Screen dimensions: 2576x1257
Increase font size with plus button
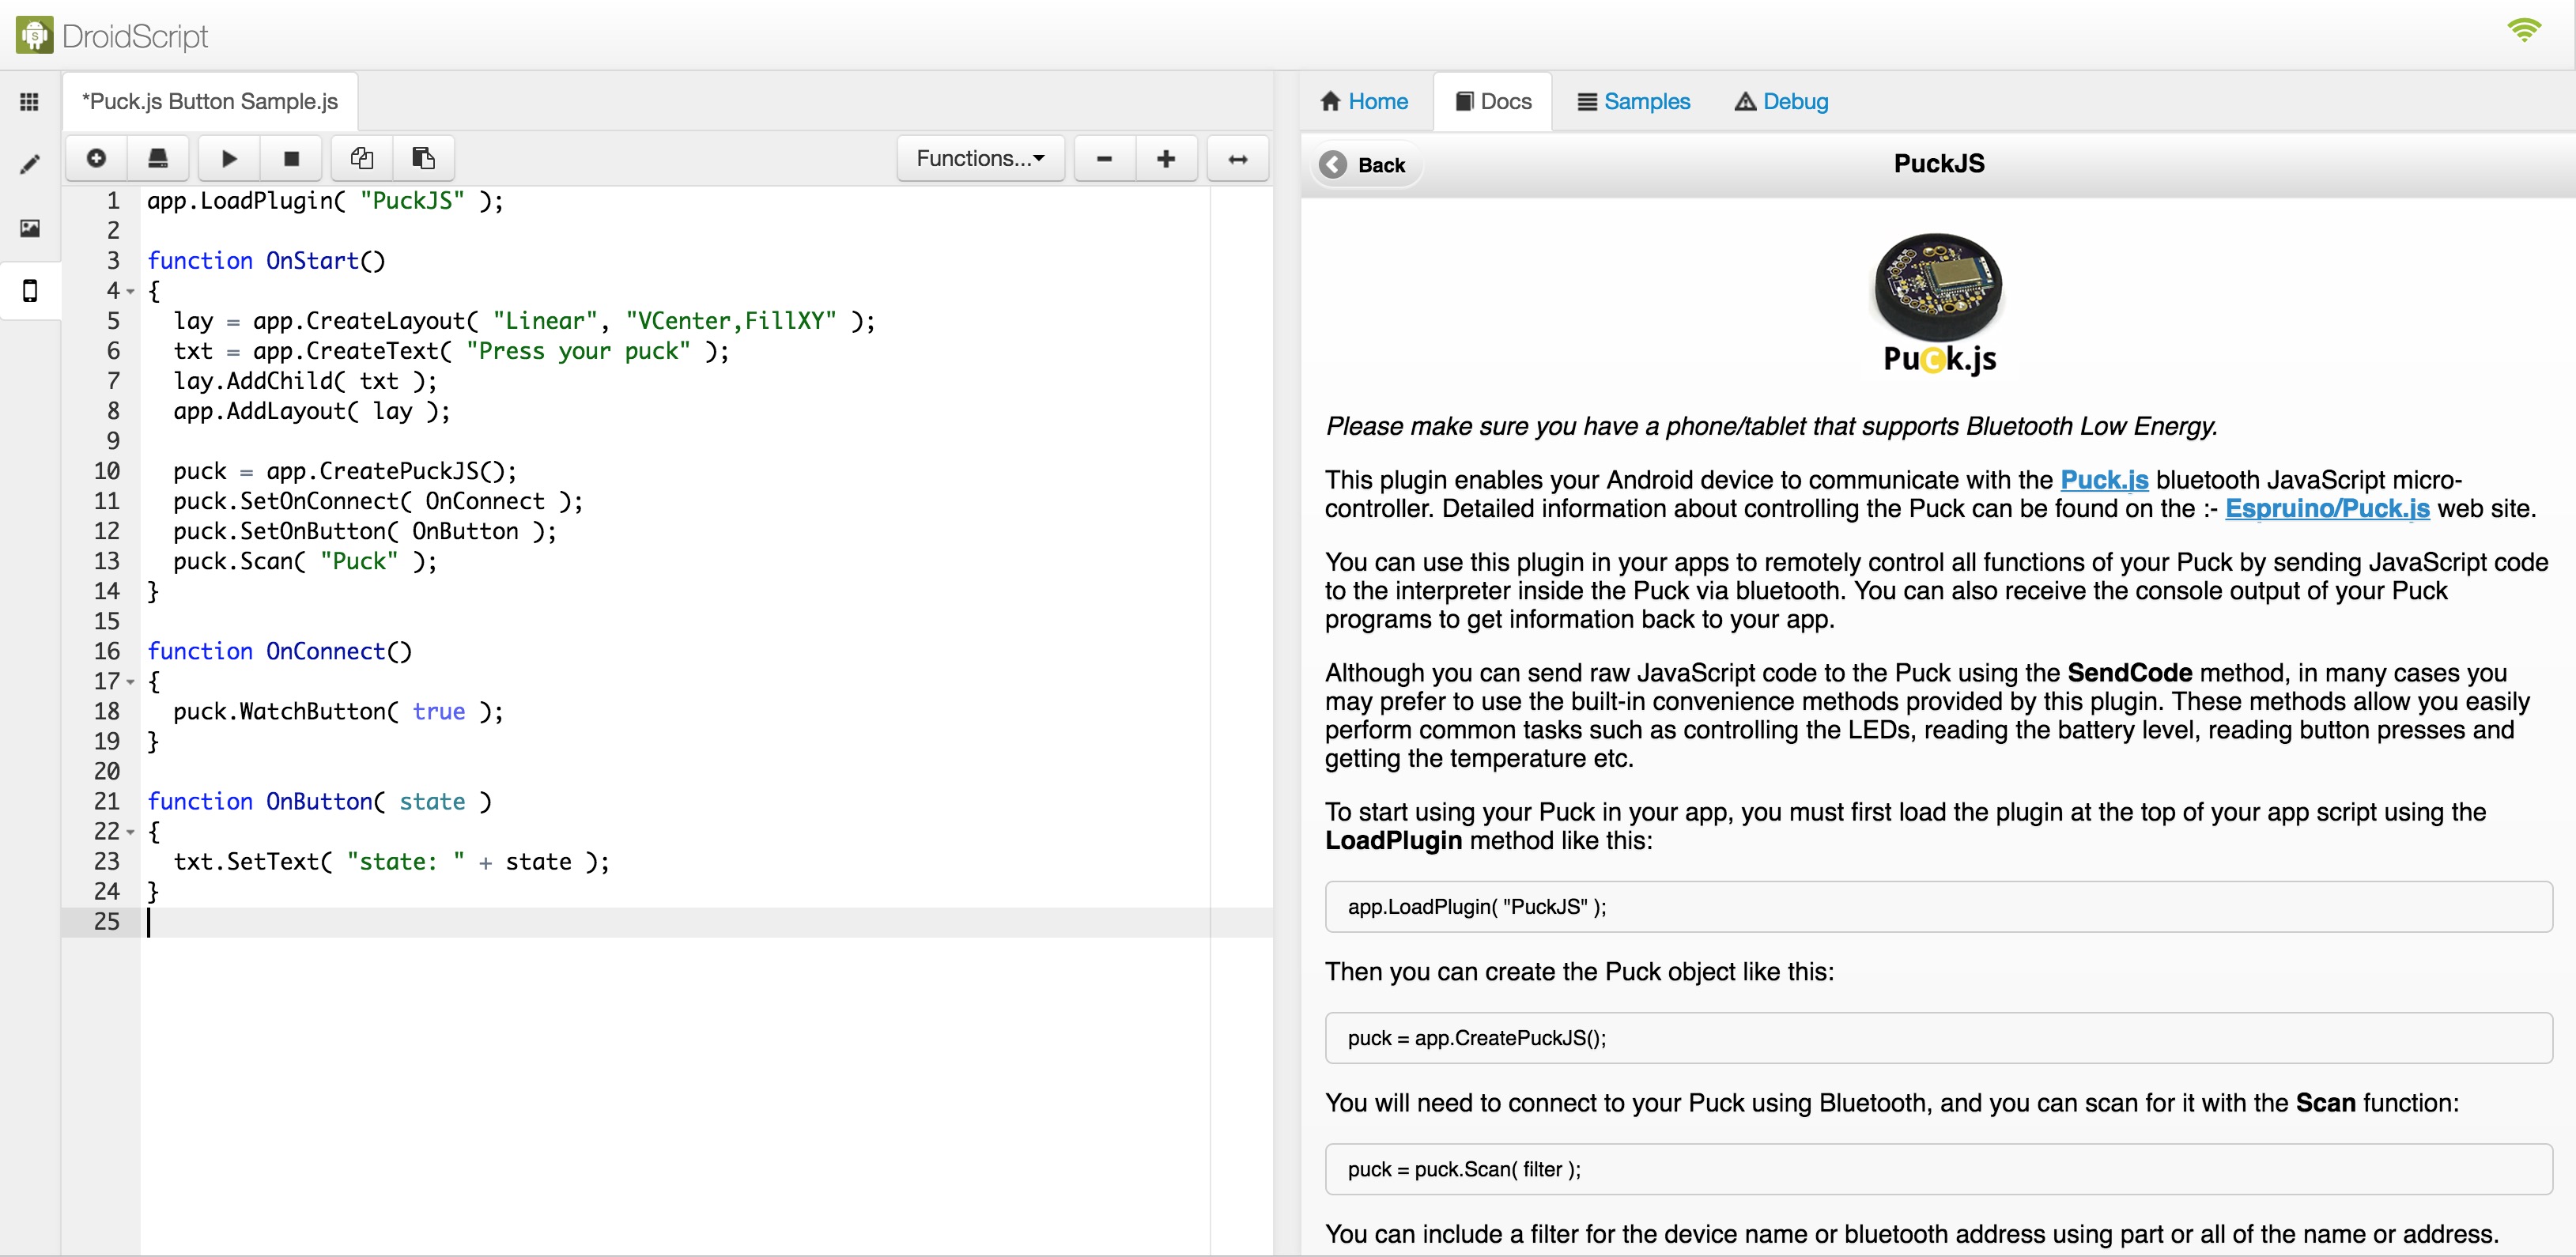click(x=1166, y=158)
